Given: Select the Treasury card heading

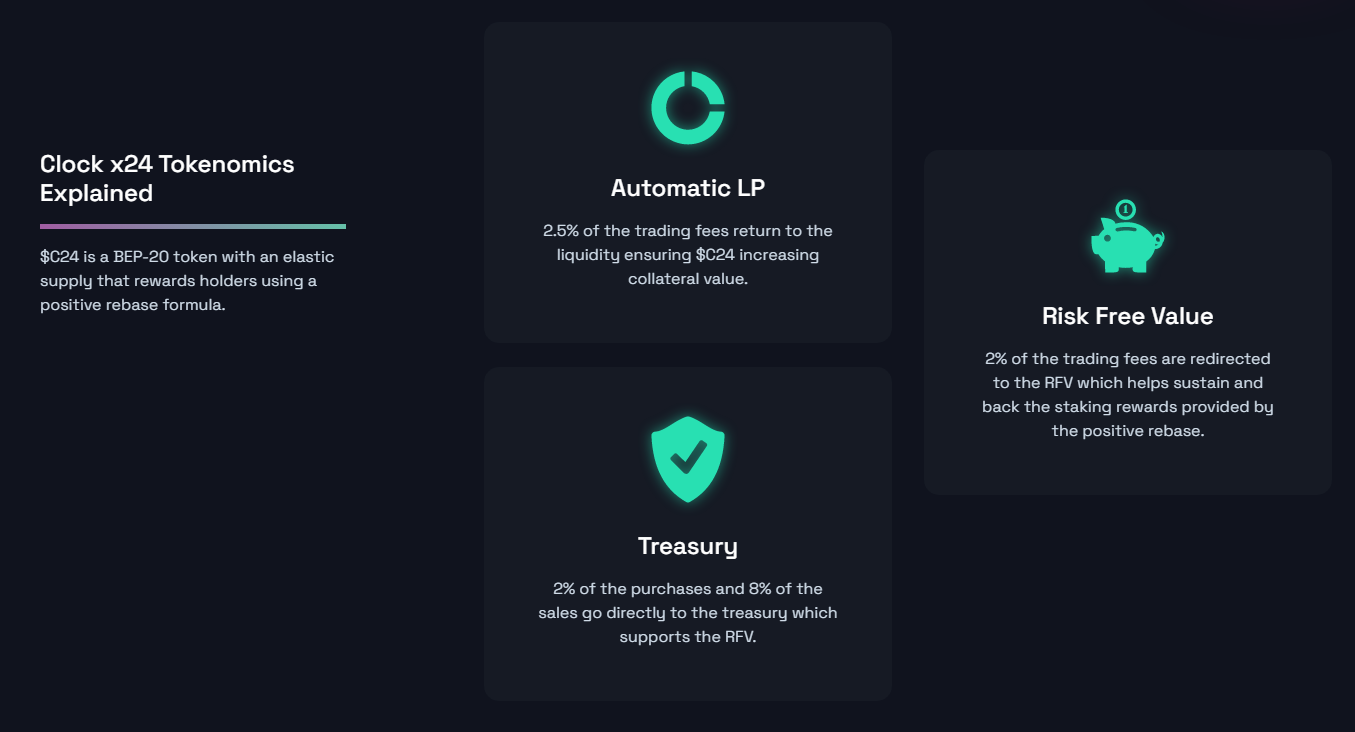Looking at the screenshot, I should 688,546.
